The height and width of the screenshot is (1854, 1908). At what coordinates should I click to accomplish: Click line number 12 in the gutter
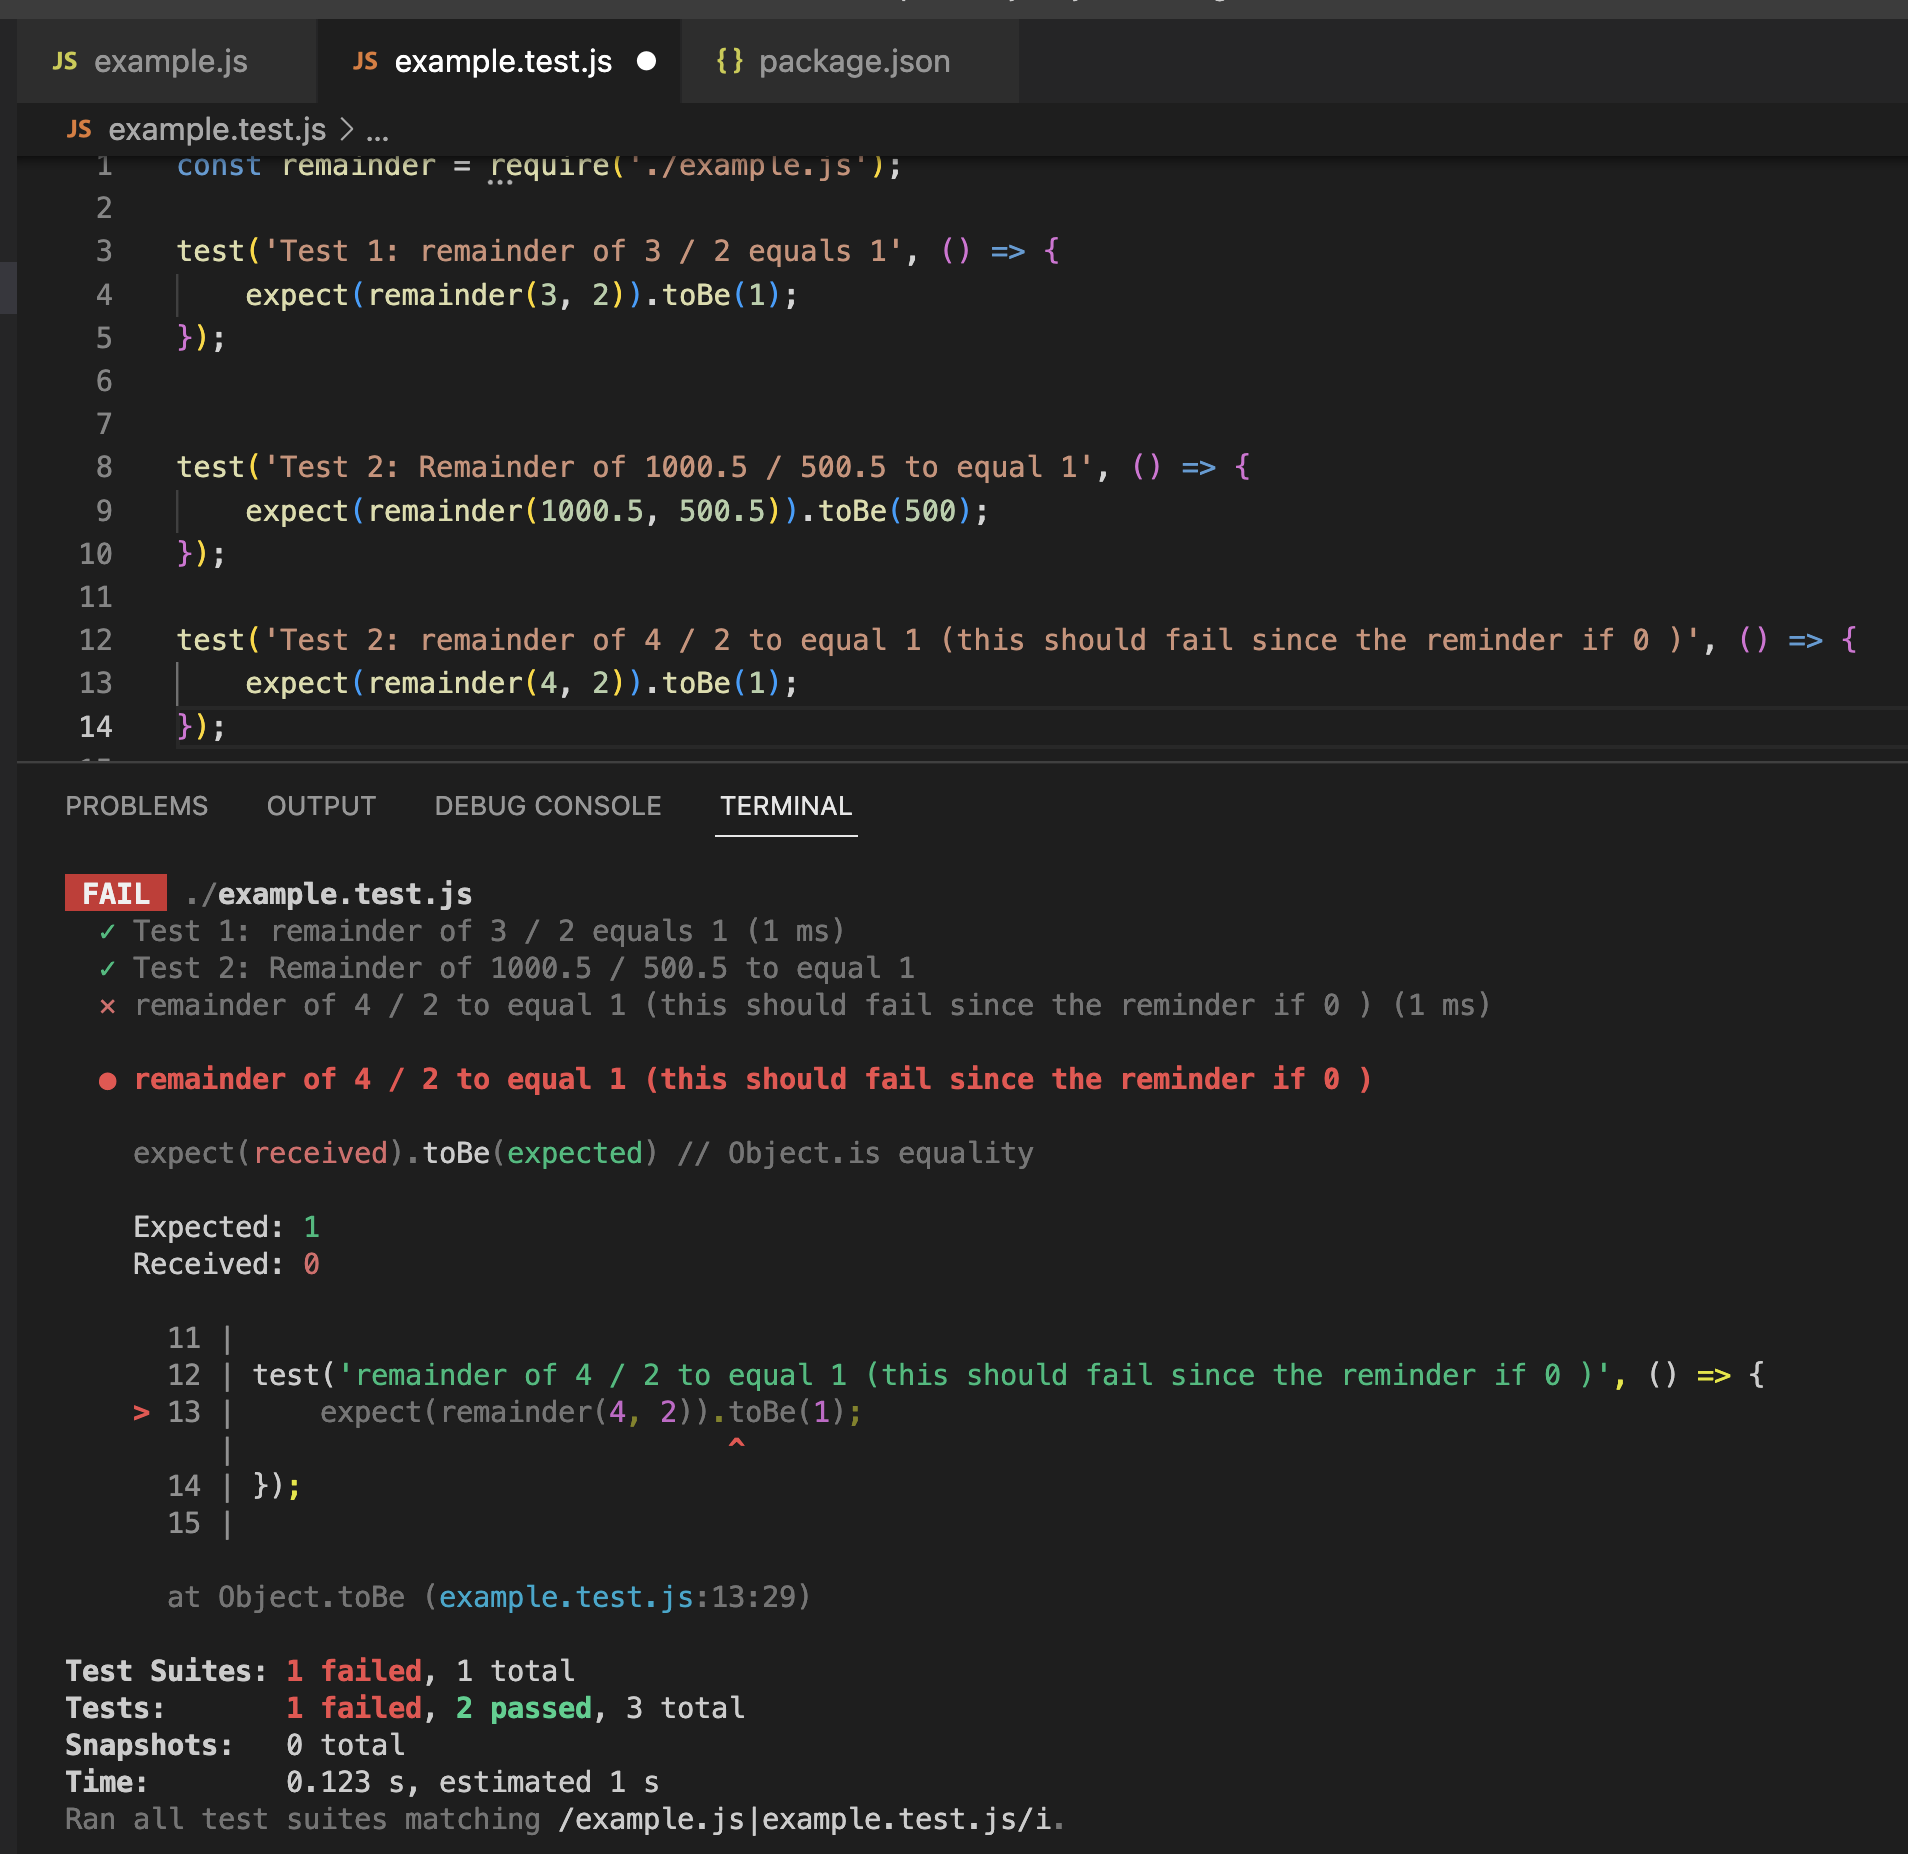[x=96, y=640]
